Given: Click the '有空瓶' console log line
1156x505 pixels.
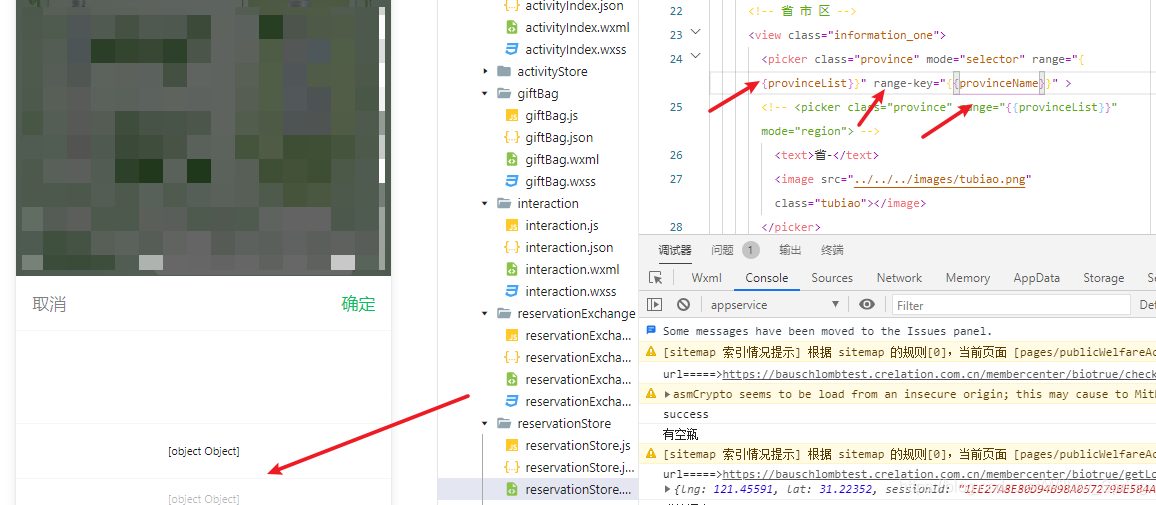Looking at the screenshot, I should click(x=680, y=434).
